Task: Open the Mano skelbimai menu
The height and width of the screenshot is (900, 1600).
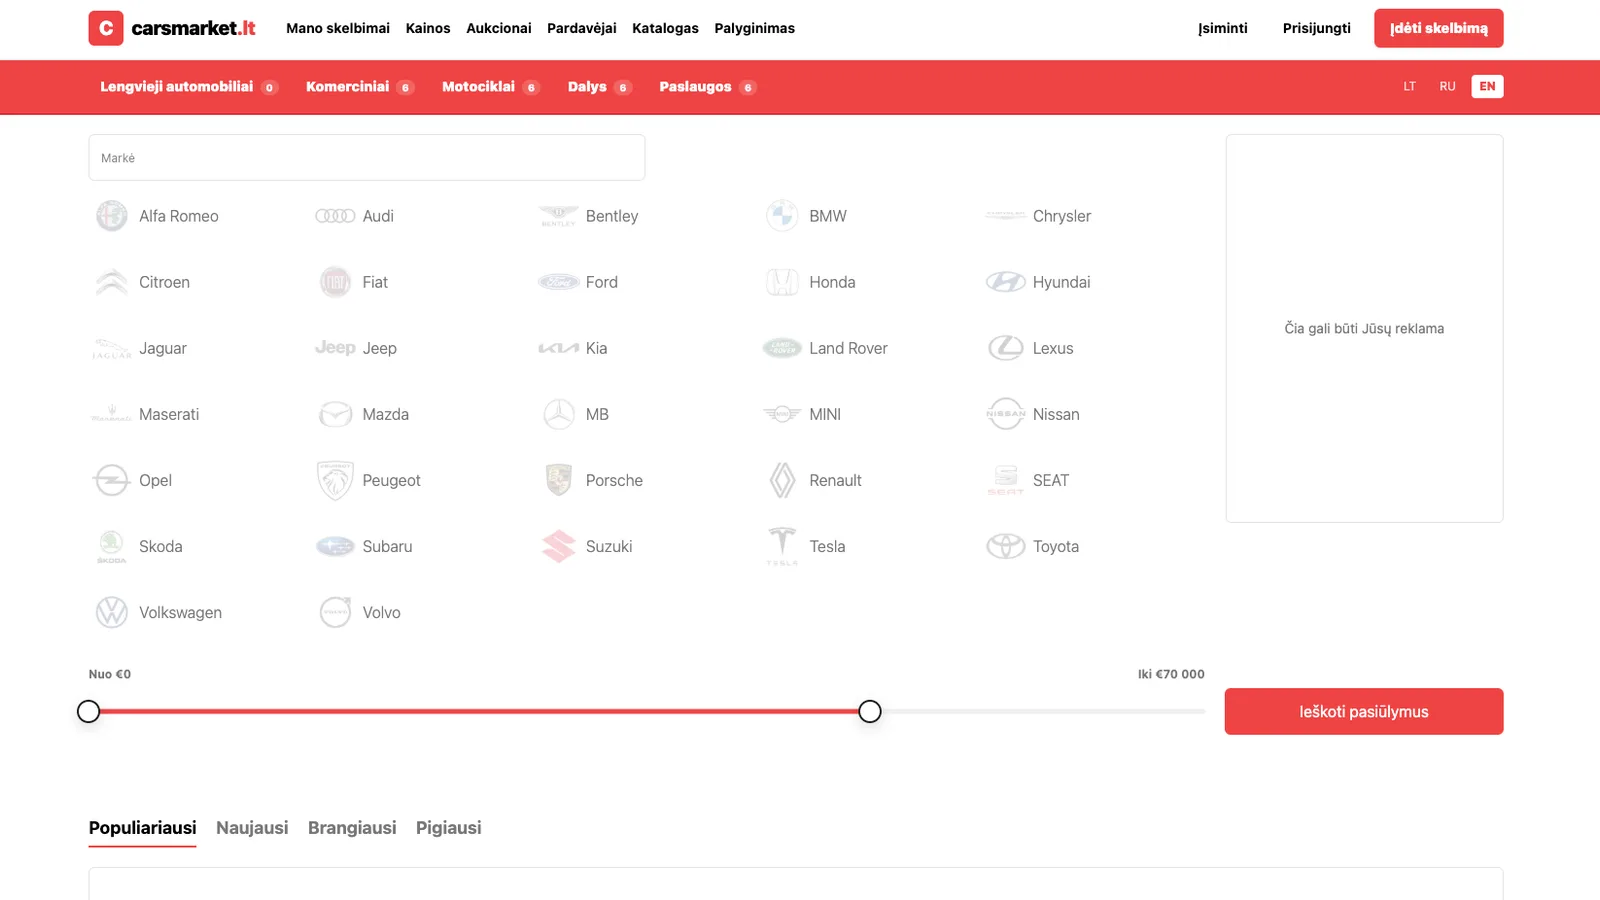Action: tap(338, 28)
